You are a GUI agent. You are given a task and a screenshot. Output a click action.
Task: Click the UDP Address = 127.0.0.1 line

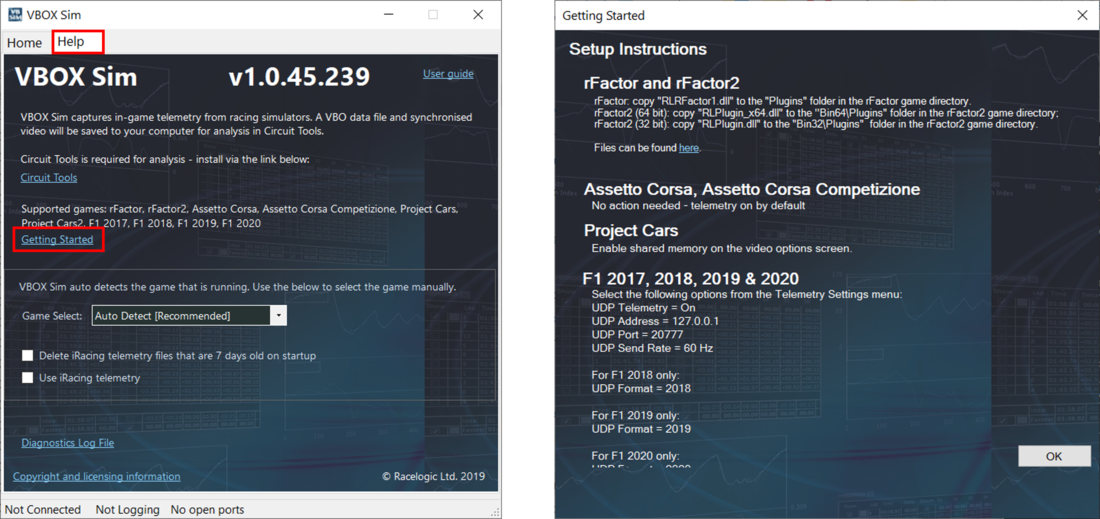pyautogui.click(x=655, y=321)
